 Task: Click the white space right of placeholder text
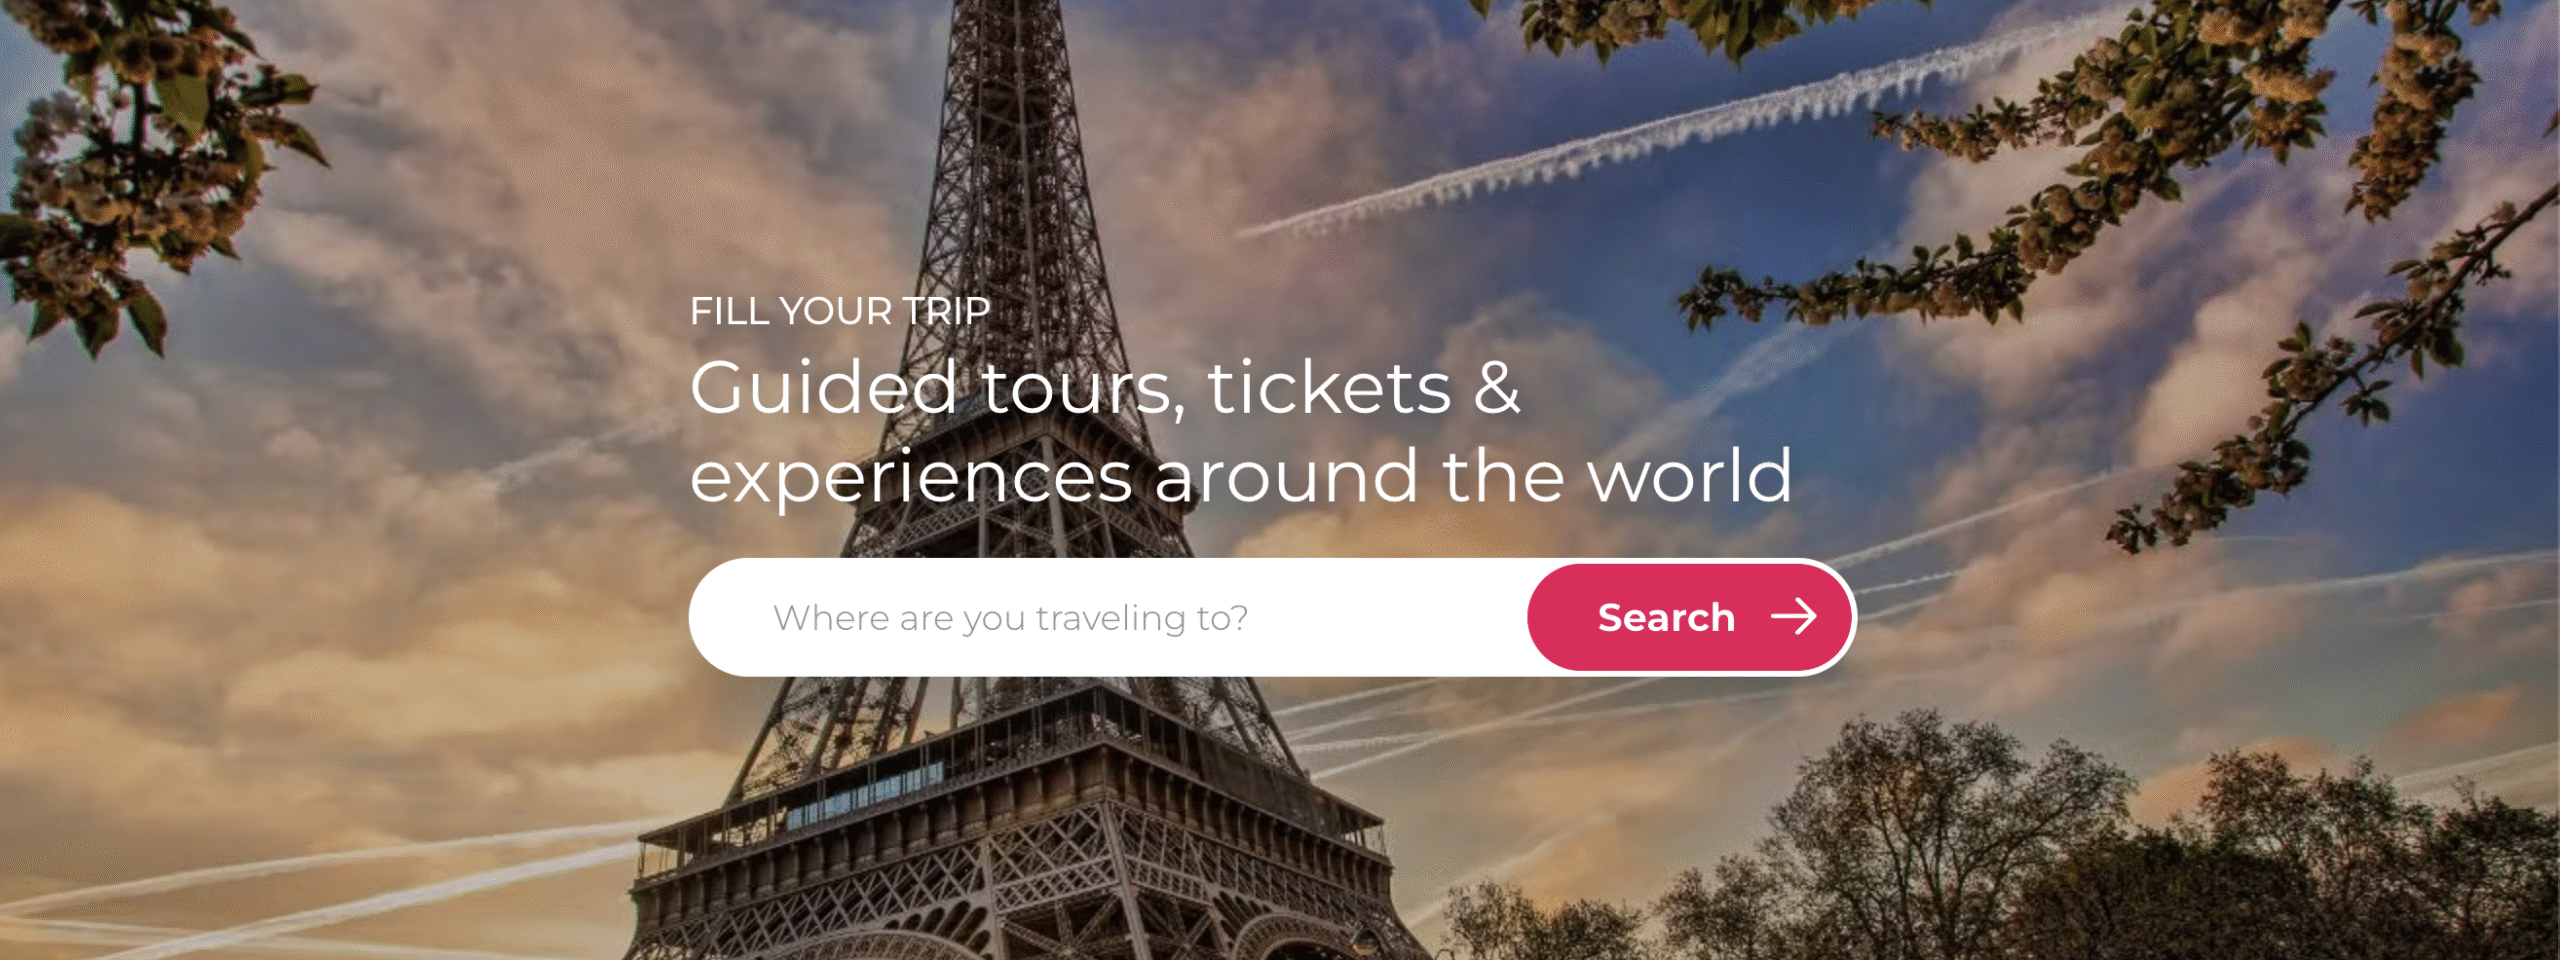pos(1388,617)
